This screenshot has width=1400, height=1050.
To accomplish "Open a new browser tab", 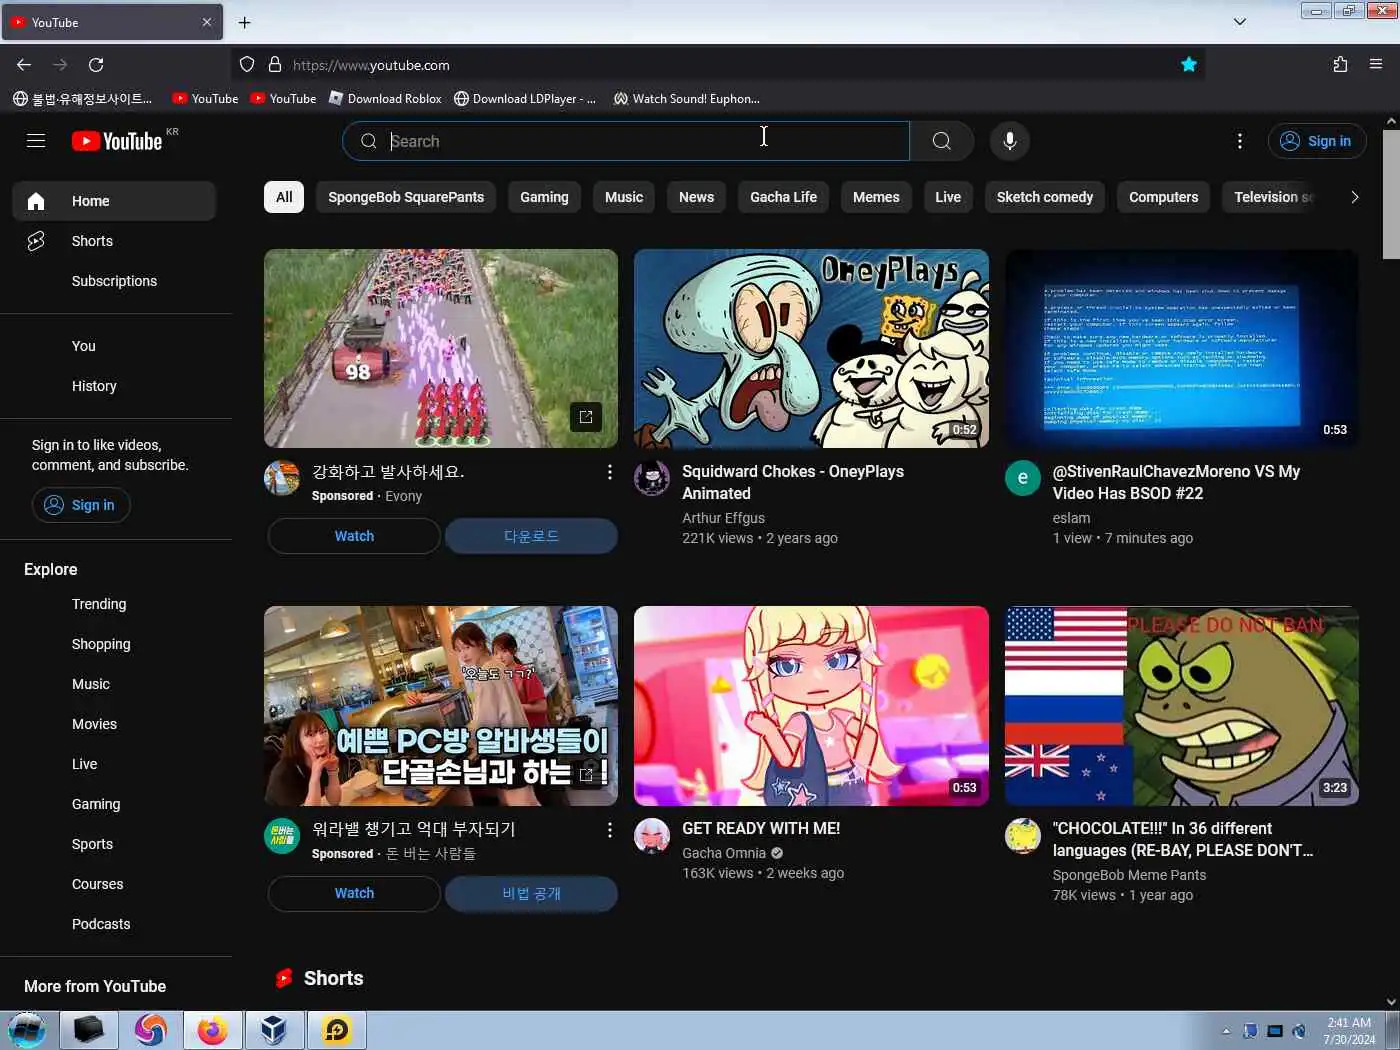I will pos(244,22).
